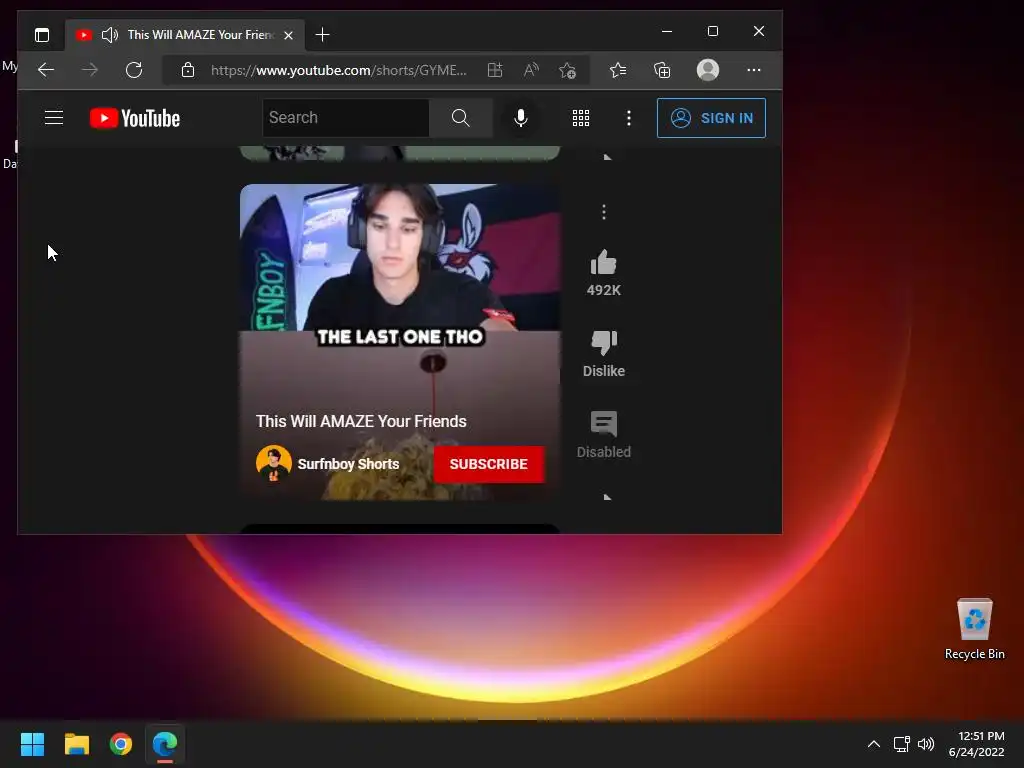Click the Disabled comments icon

603,423
